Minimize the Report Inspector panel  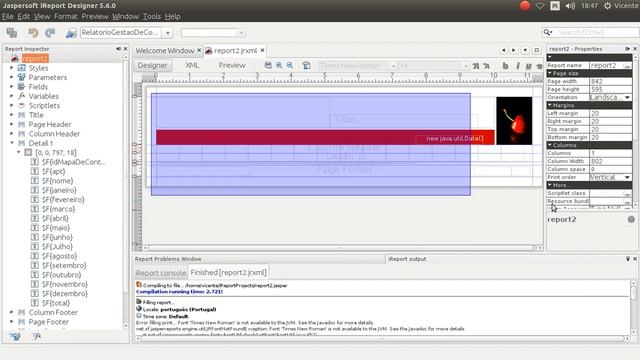118,49
